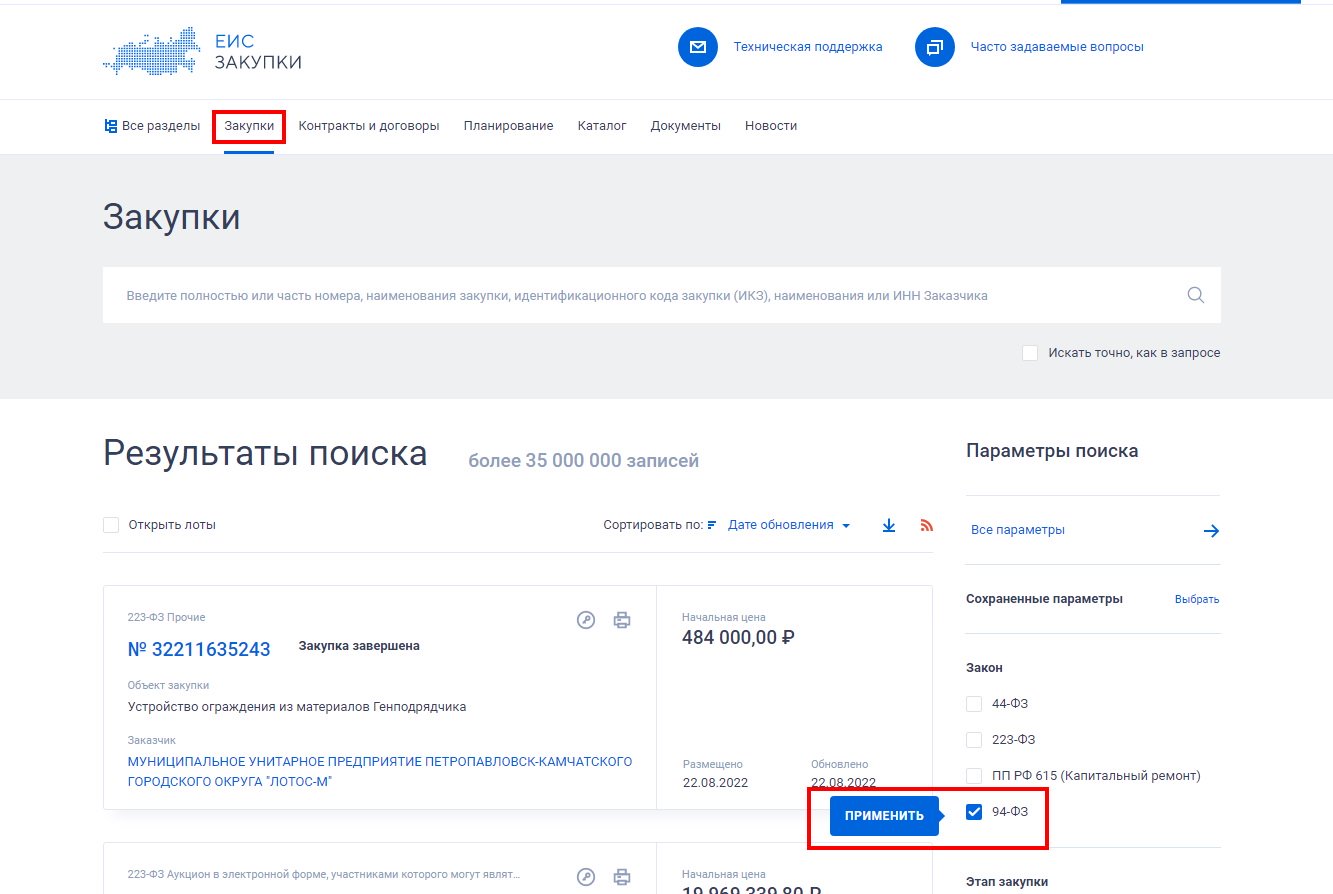Uncheck the 94-ФЗ law filter
Screen dimensions: 1333x894
(x=974, y=812)
